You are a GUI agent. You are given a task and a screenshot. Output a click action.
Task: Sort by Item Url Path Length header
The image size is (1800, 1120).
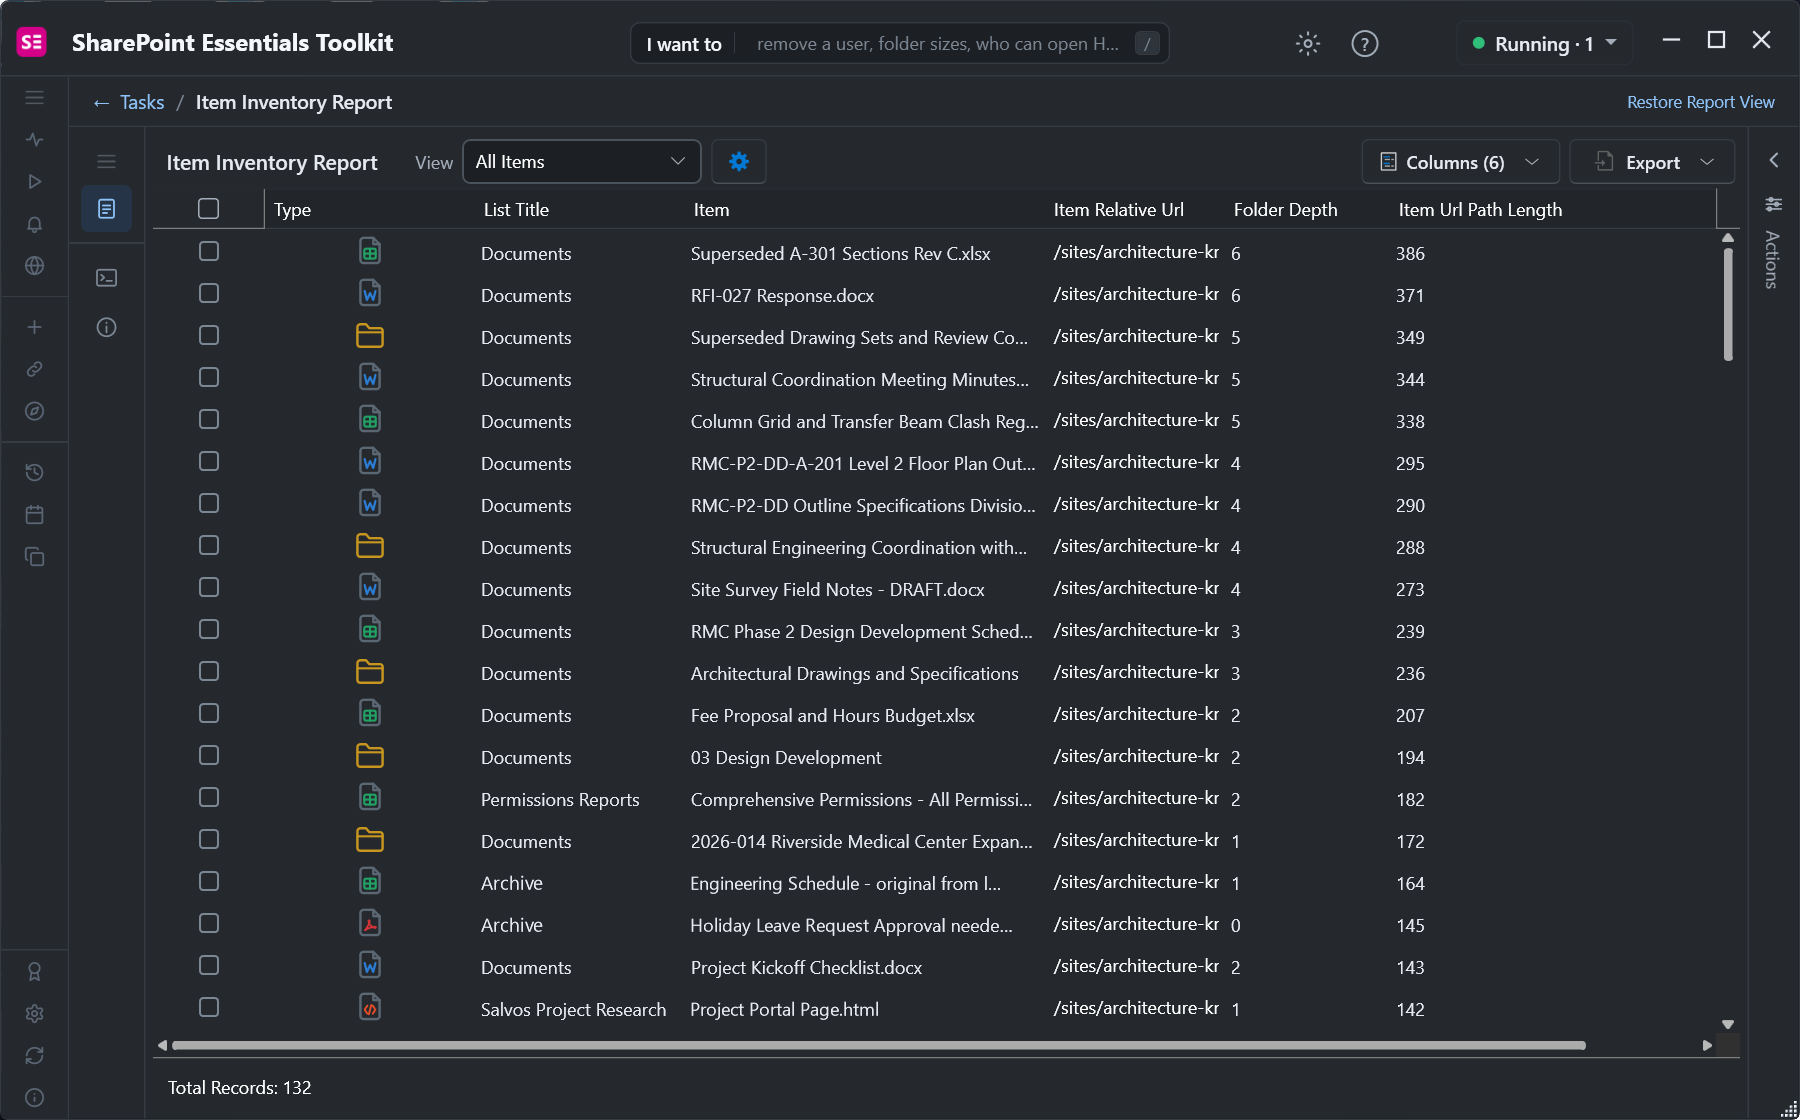(1480, 209)
